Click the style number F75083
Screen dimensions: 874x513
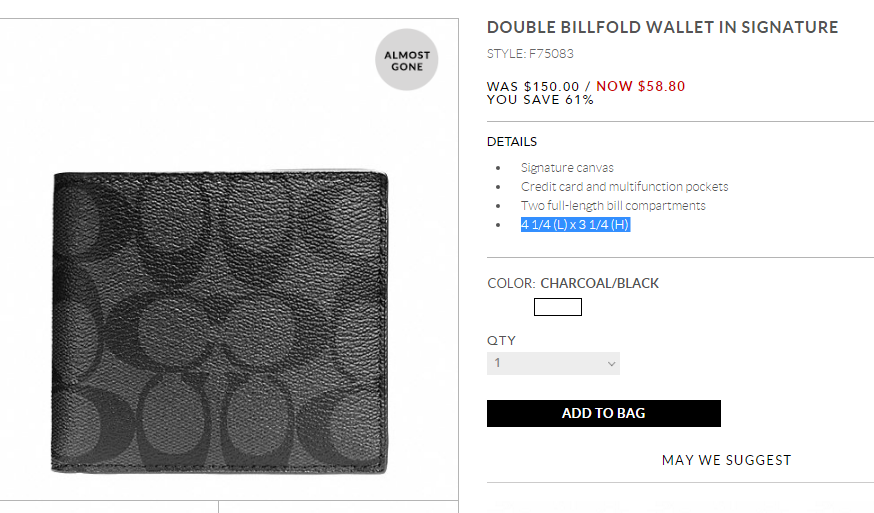point(530,54)
